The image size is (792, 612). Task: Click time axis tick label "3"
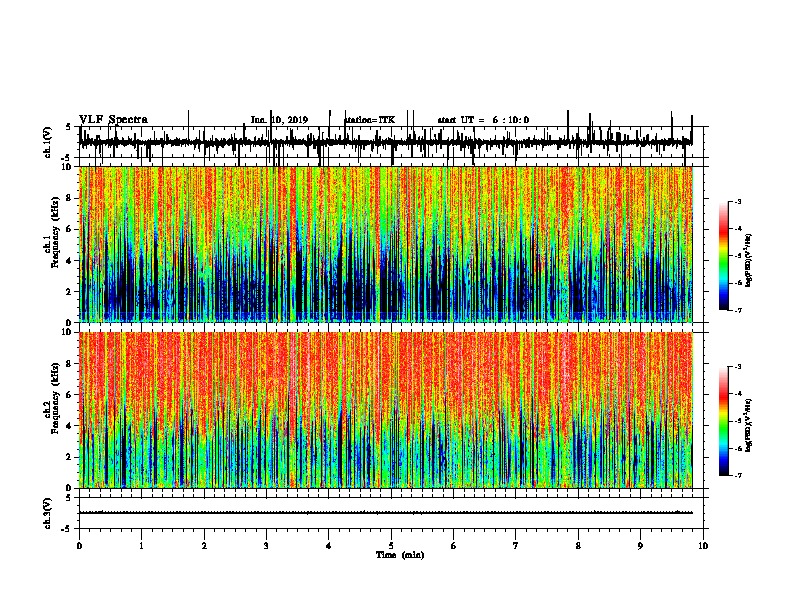tap(266, 546)
